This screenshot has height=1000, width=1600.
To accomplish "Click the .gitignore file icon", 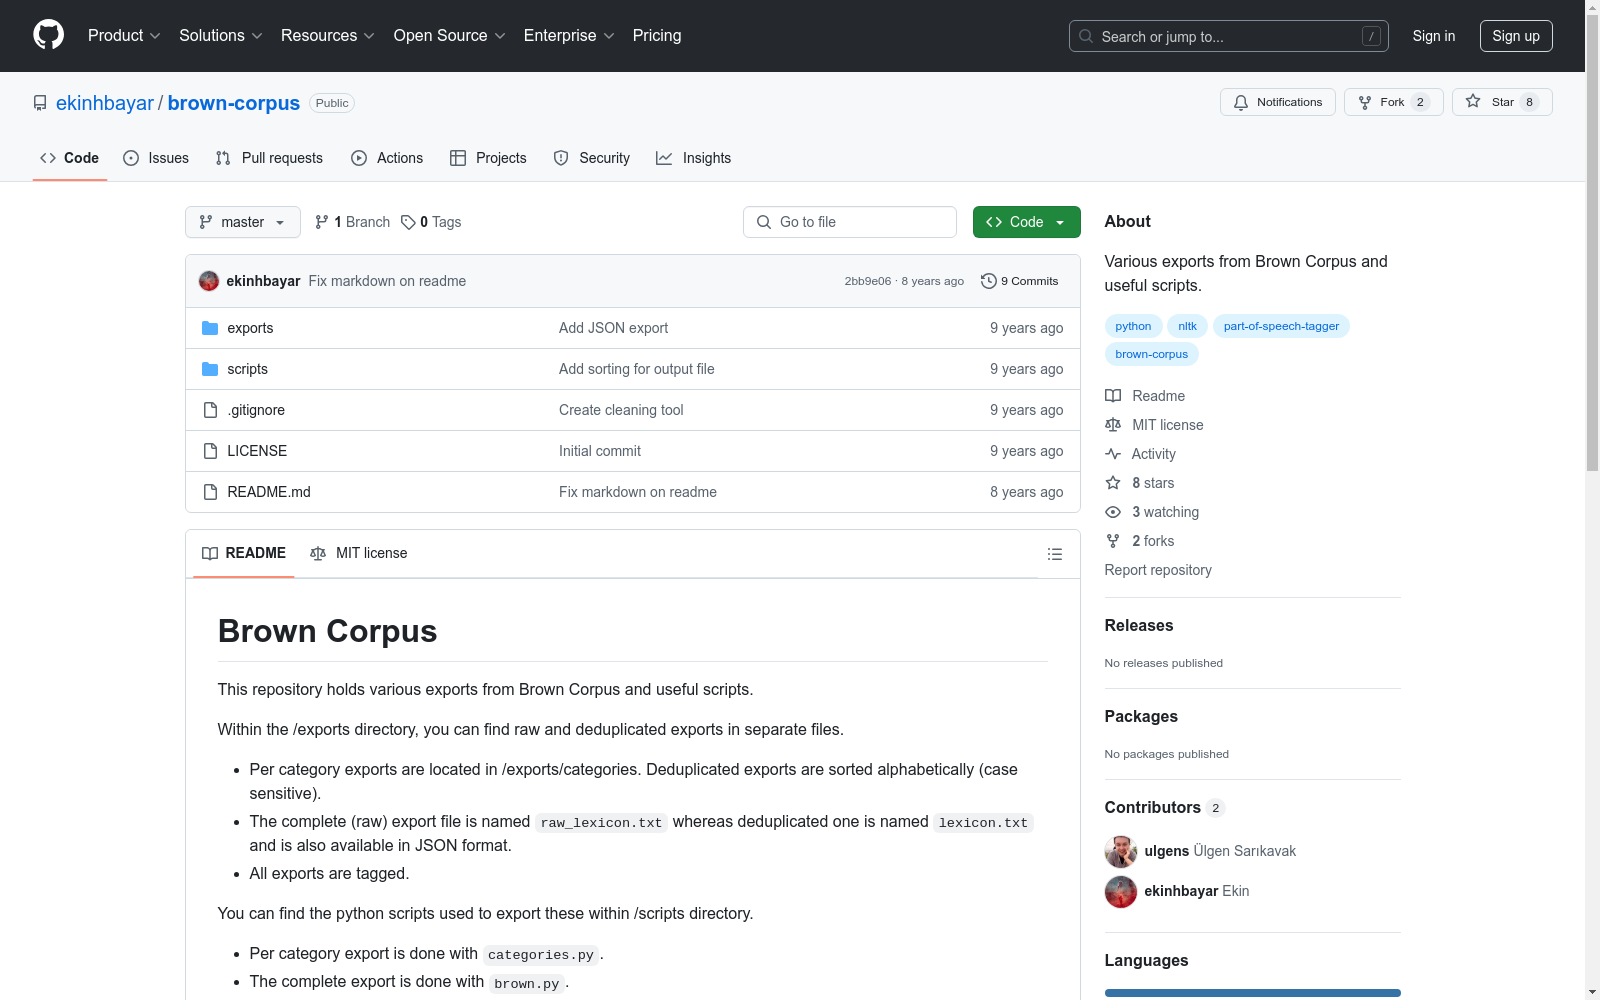I will (210, 410).
